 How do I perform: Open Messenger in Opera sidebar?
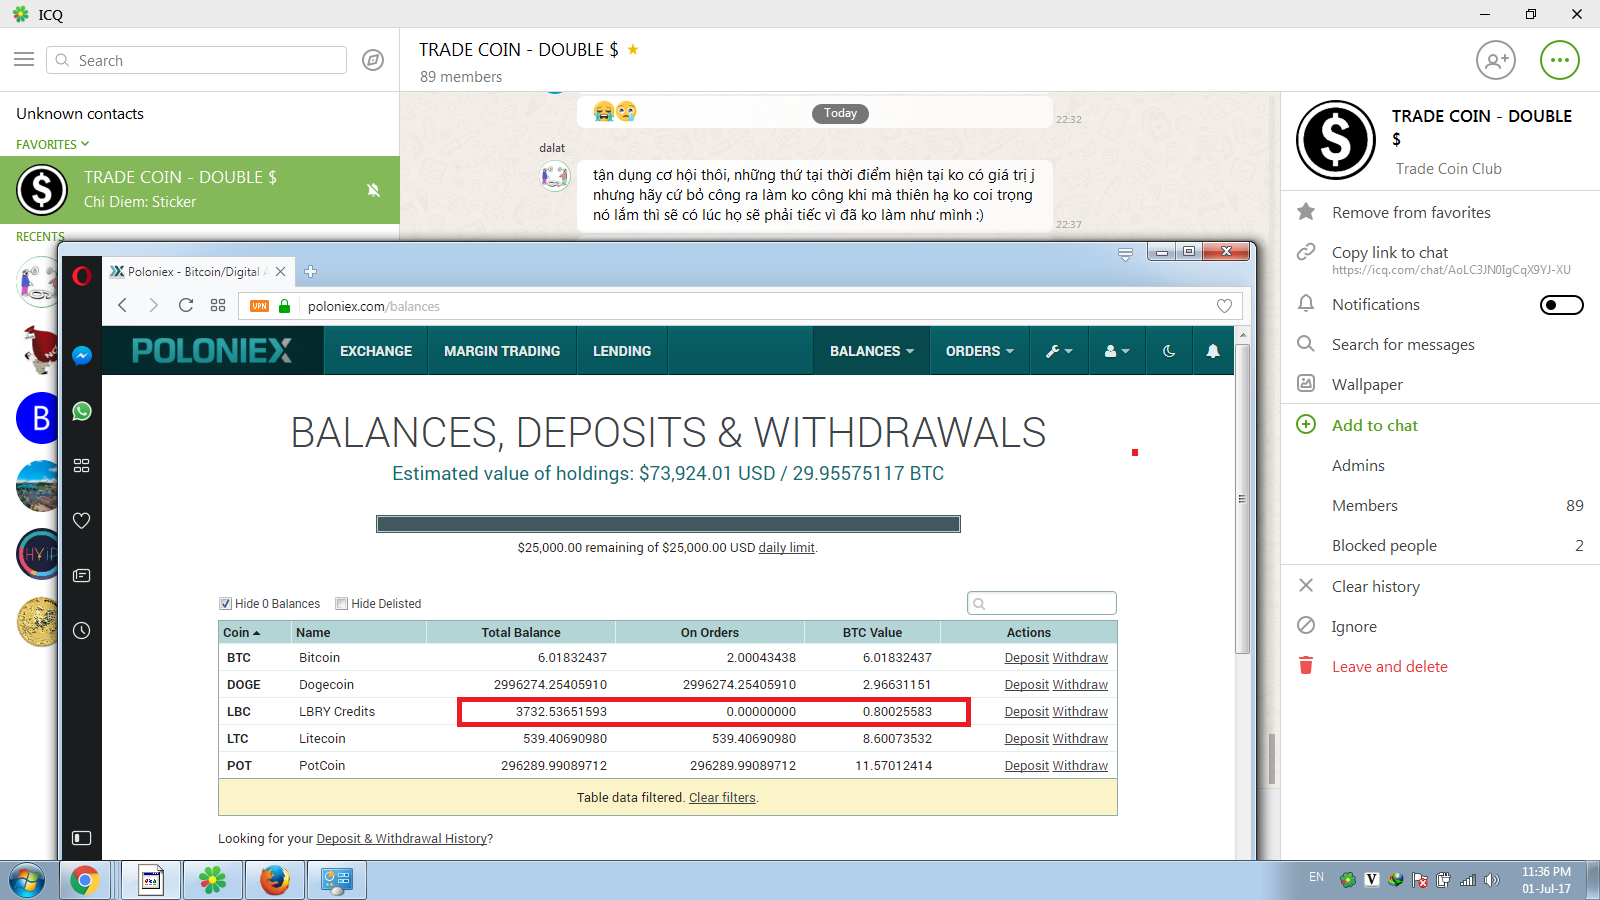(x=82, y=355)
